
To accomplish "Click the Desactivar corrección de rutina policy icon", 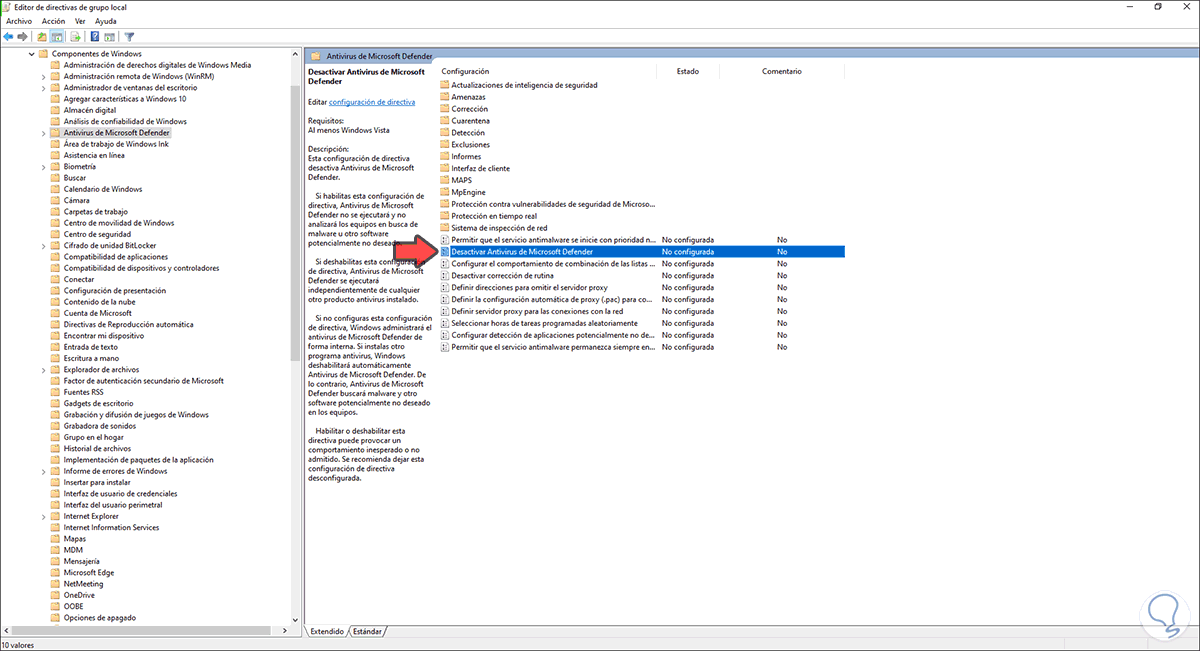I will (445, 276).
